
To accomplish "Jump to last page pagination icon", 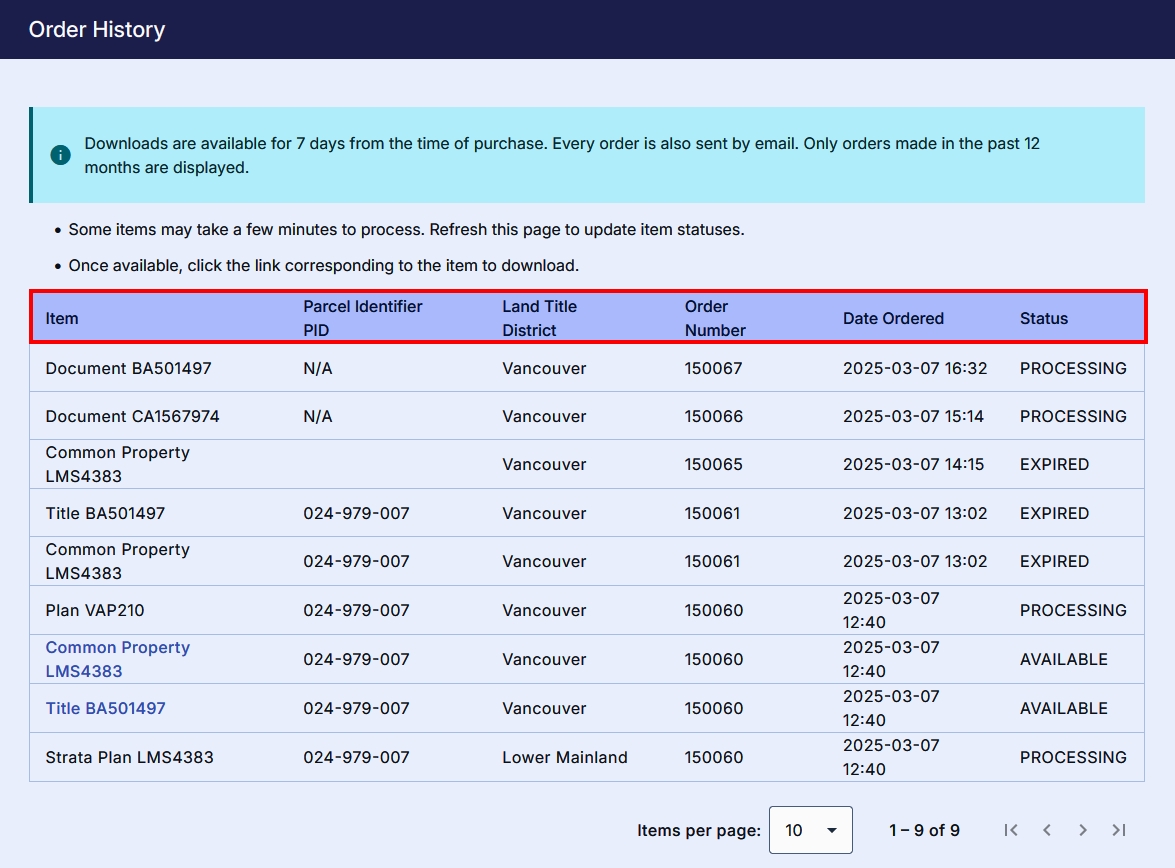I will click(x=1119, y=830).
